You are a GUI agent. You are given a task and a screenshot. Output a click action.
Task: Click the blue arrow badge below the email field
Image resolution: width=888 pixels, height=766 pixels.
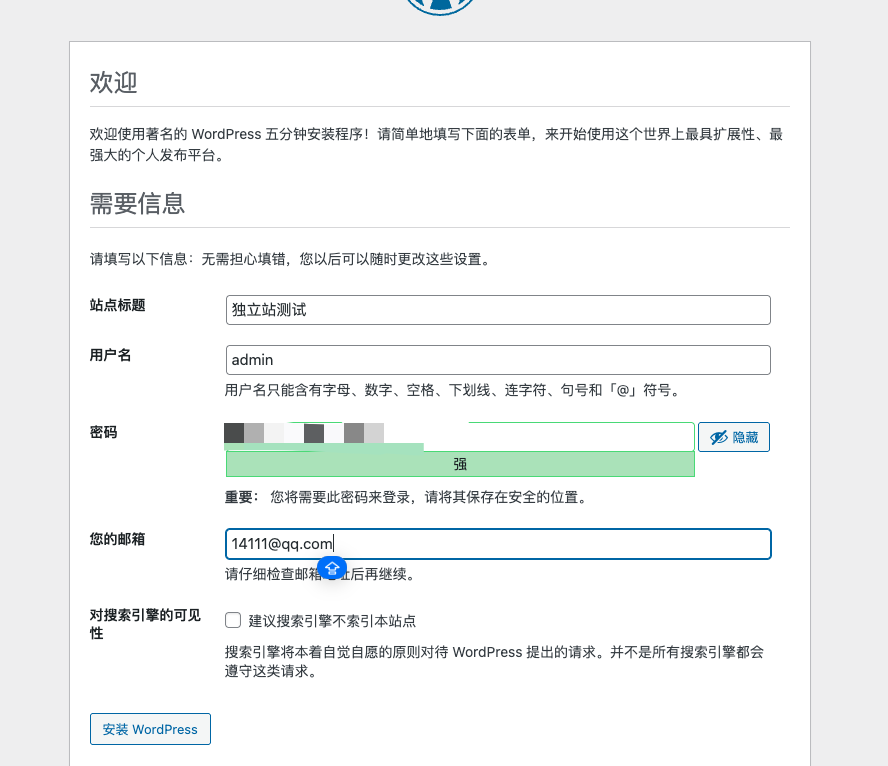pyautogui.click(x=333, y=567)
